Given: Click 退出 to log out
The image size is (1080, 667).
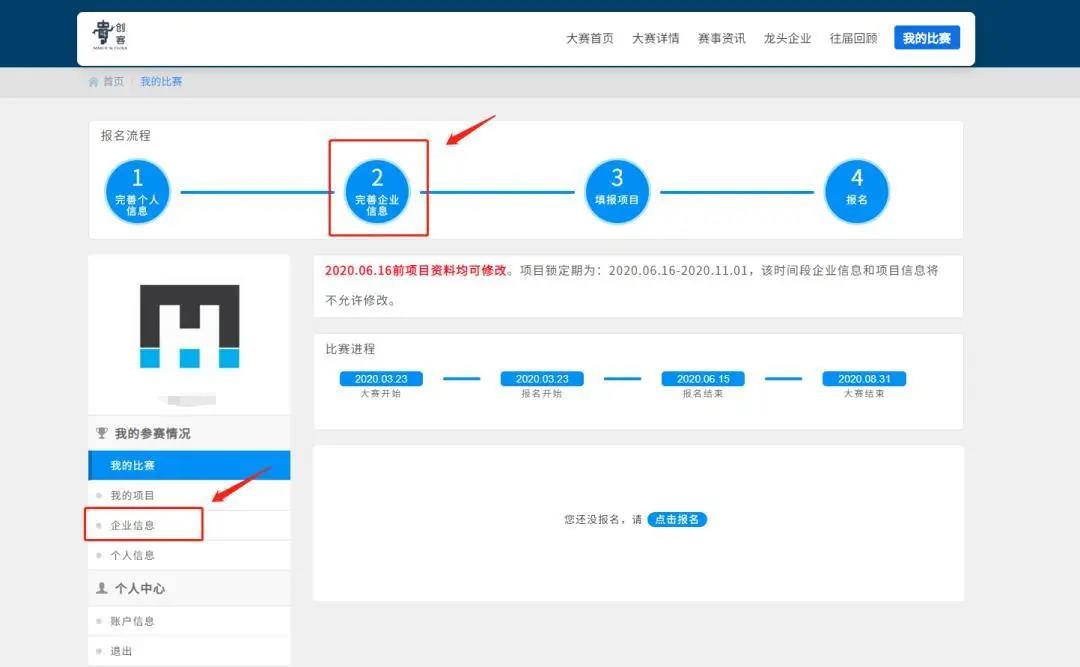Looking at the screenshot, I should click(121, 651).
